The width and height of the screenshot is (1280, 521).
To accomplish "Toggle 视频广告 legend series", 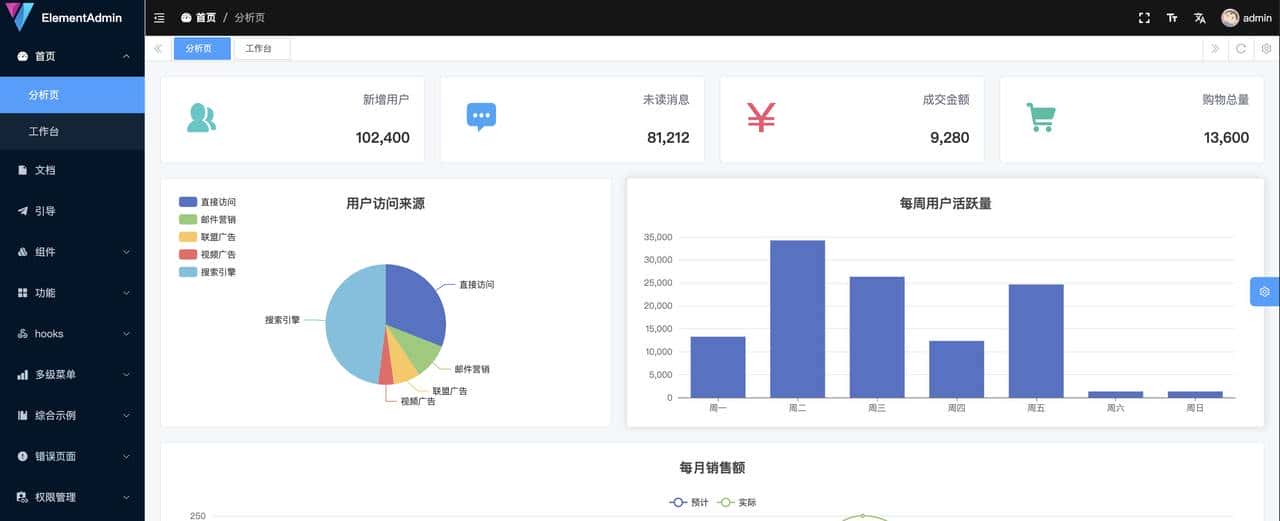I will 207,254.
